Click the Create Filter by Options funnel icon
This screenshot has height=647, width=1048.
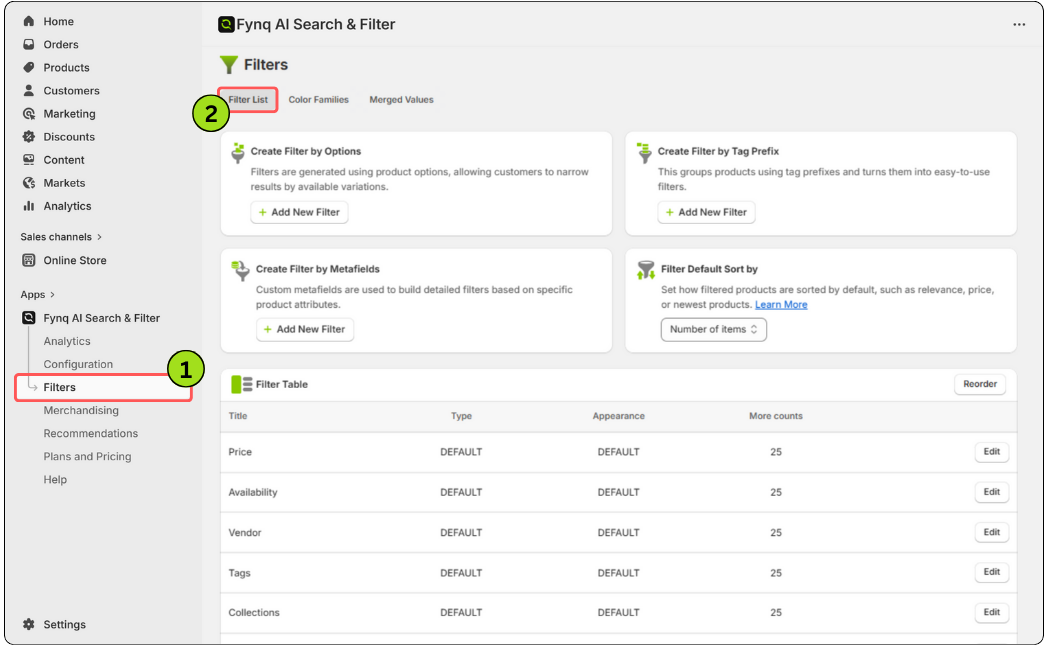pyautogui.click(x=237, y=153)
